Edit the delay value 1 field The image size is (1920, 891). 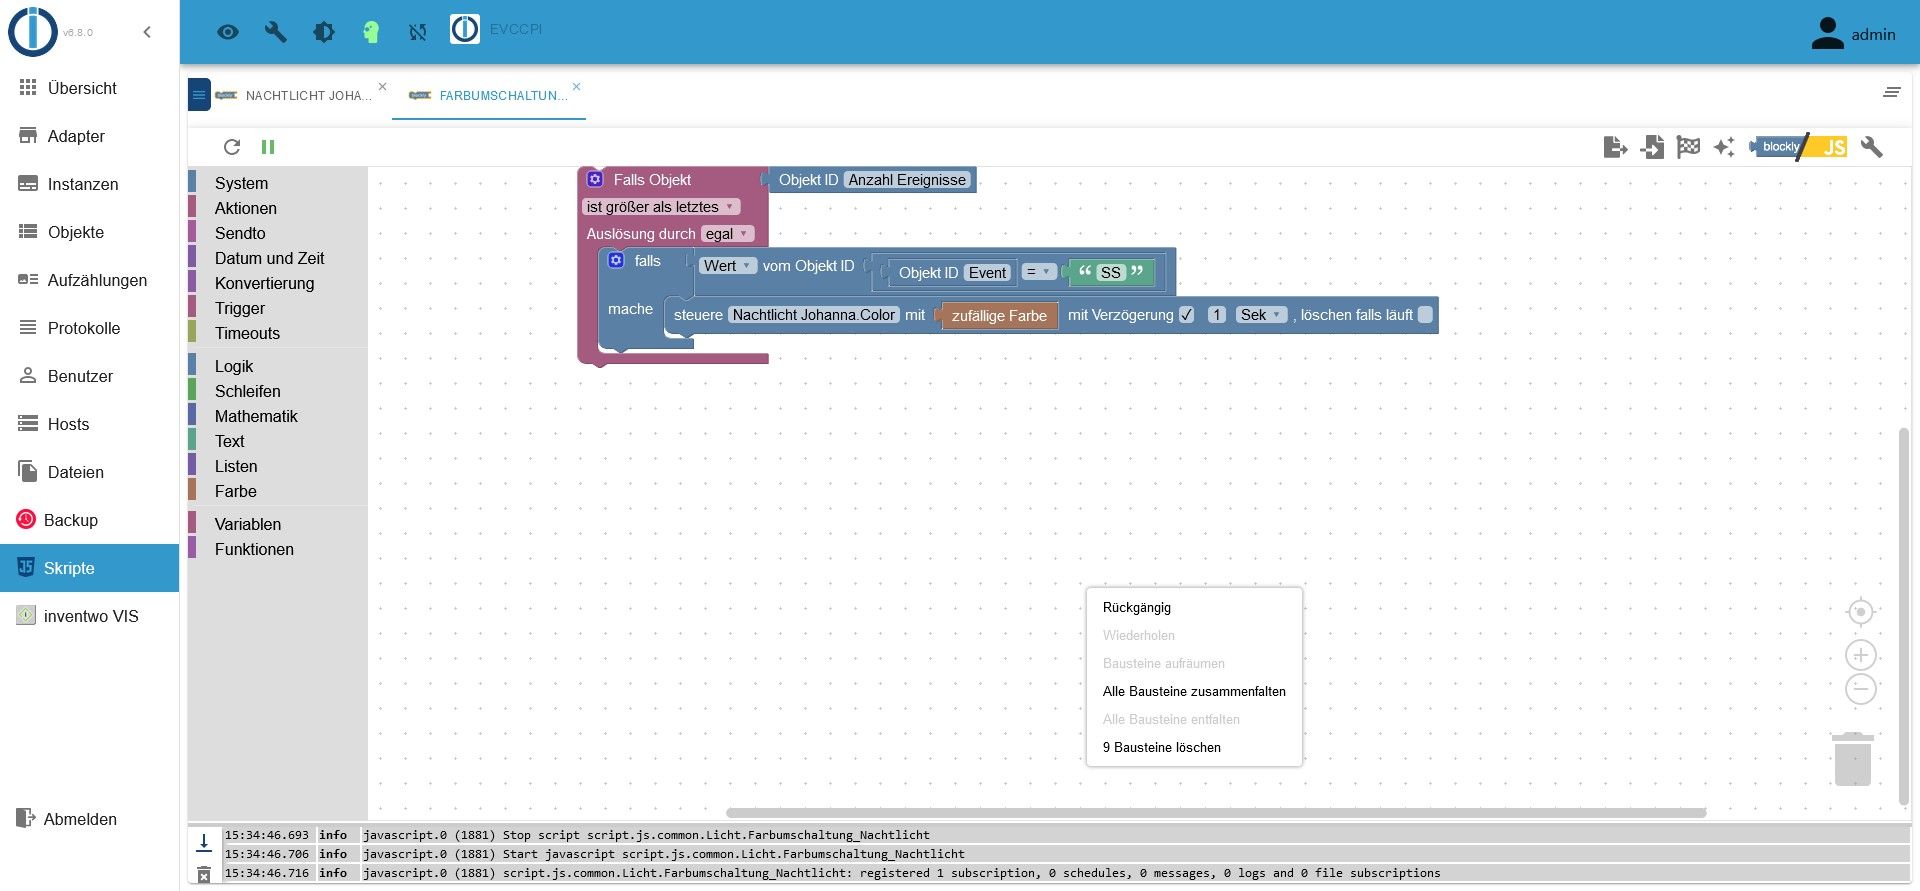(x=1217, y=315)
